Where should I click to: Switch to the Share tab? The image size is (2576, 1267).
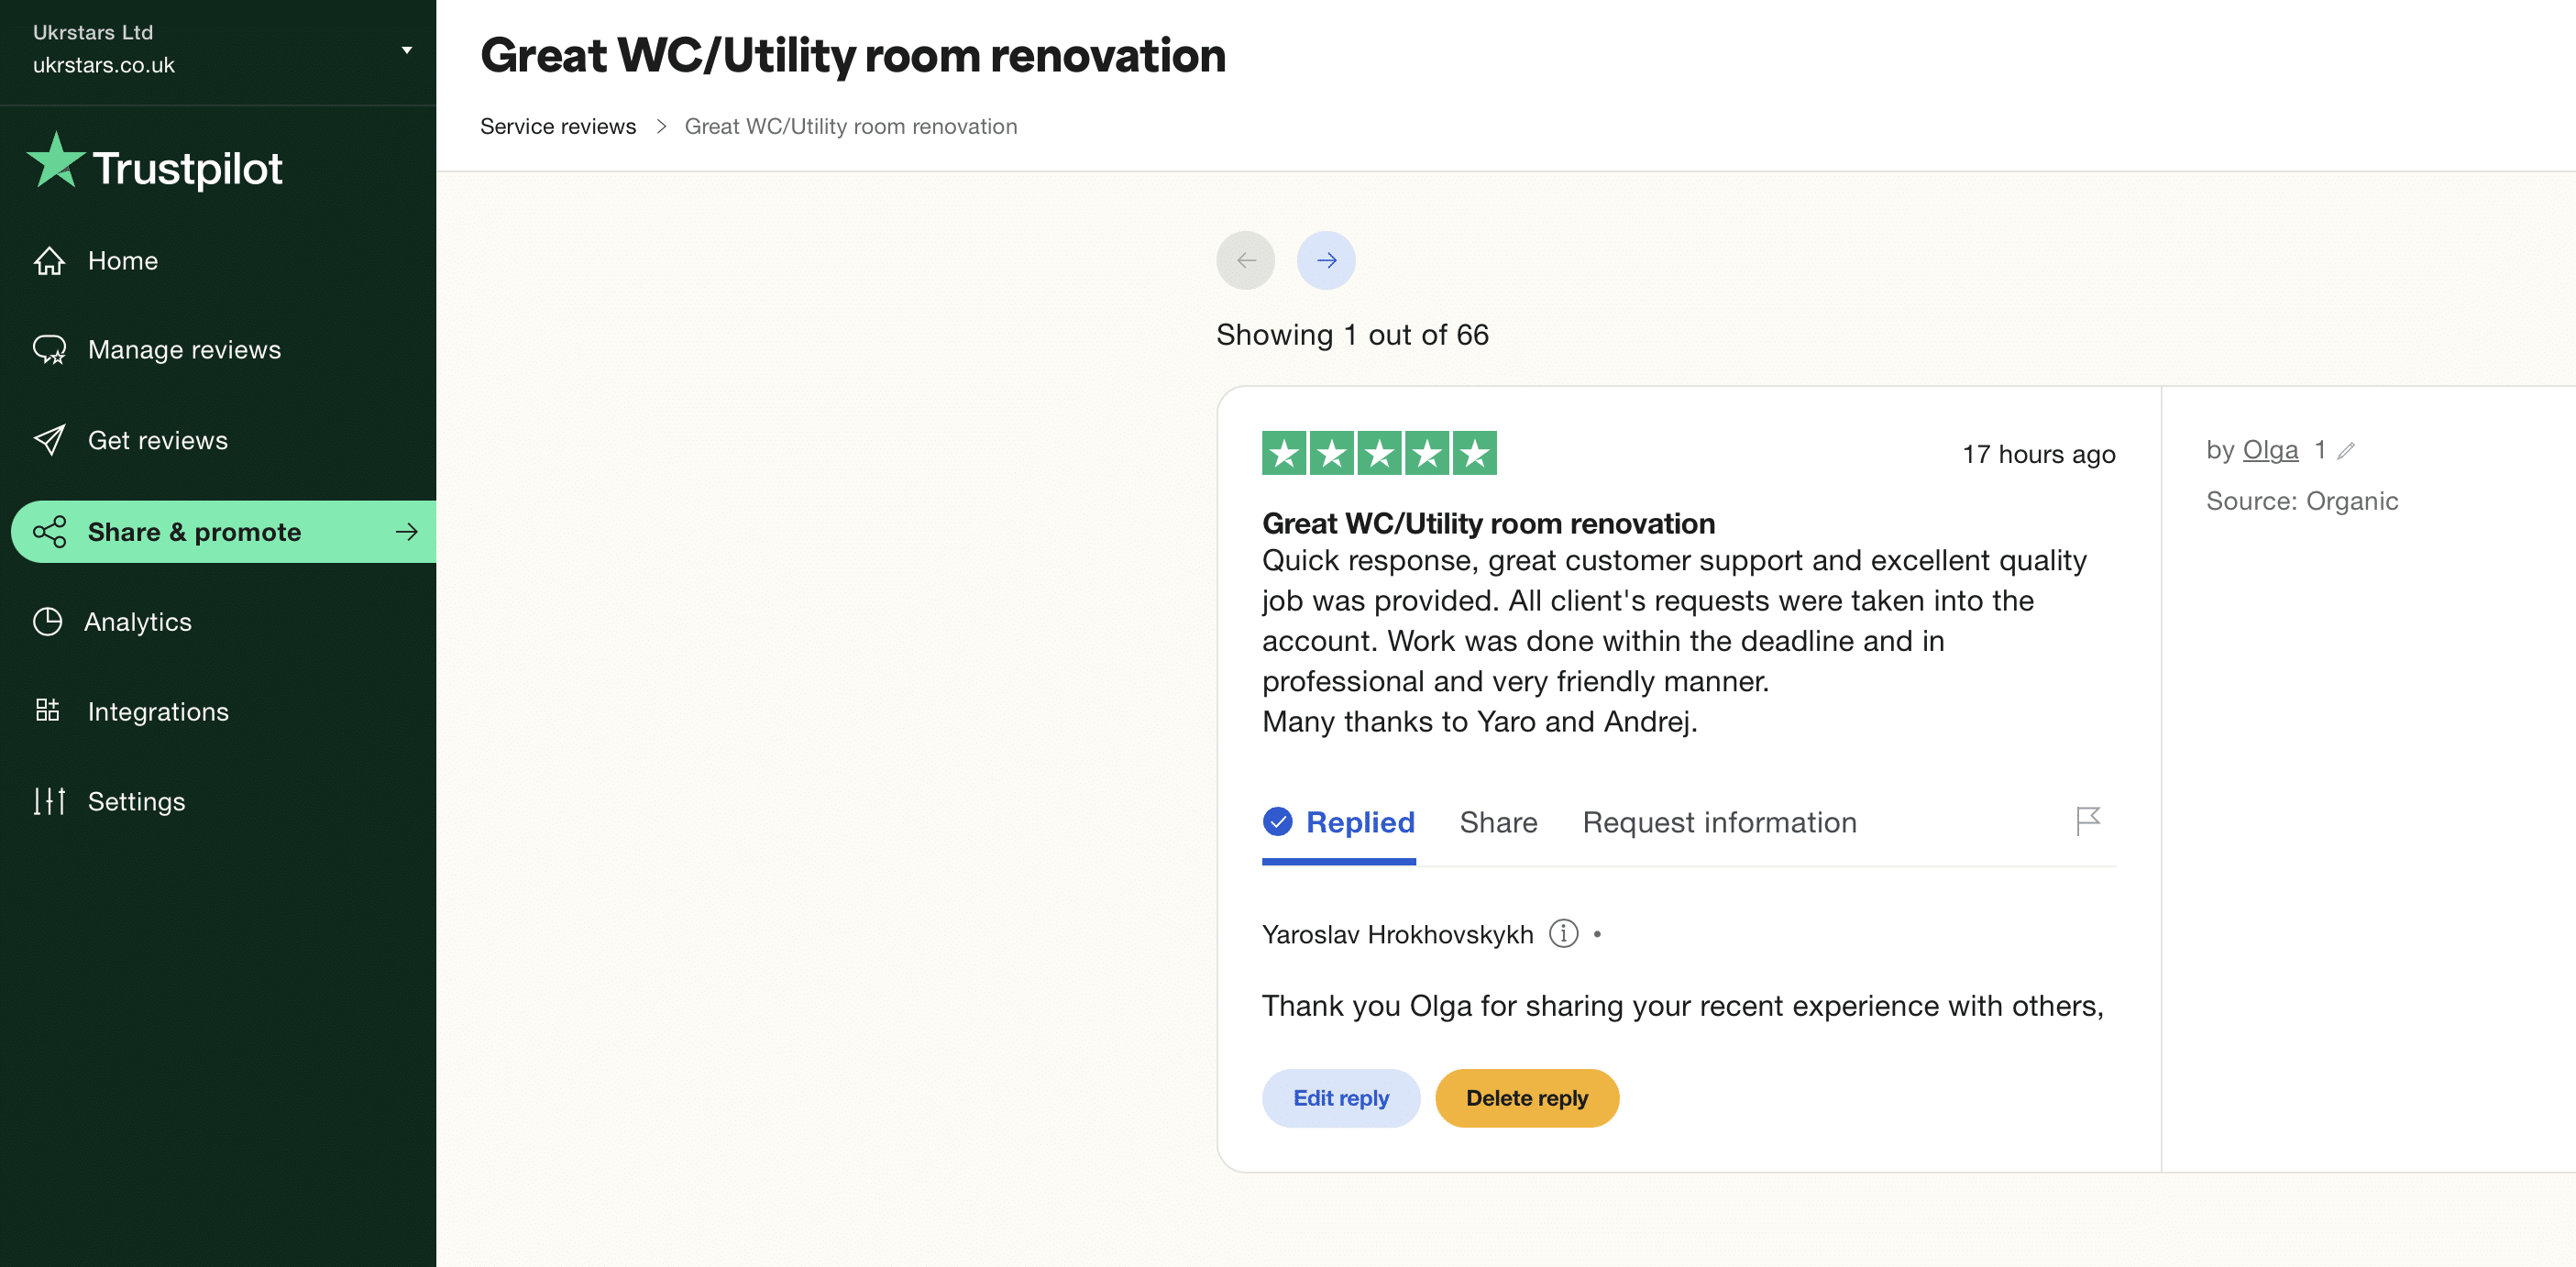tap(1497, 822)
